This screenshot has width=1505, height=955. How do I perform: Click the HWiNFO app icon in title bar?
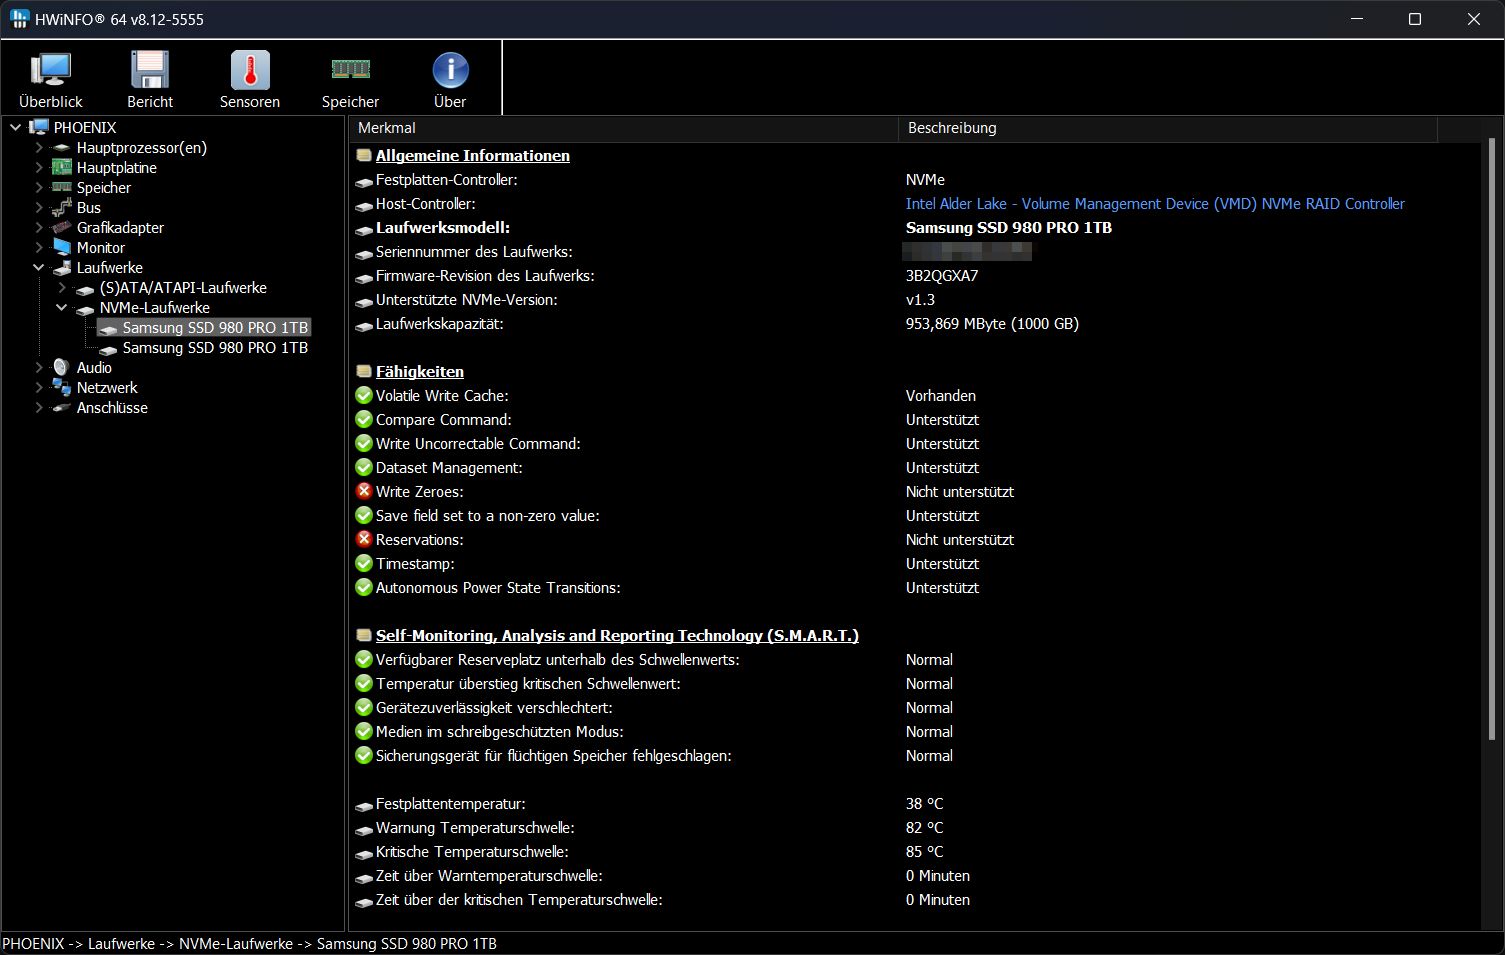tap(19, 19)
